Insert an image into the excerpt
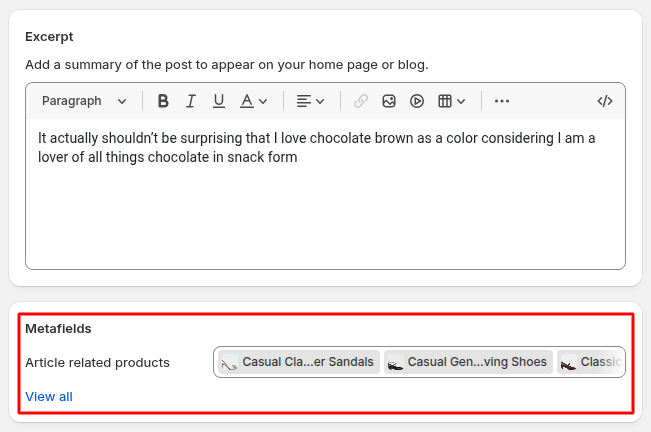651x432 pixels. (x=389, y=101)
